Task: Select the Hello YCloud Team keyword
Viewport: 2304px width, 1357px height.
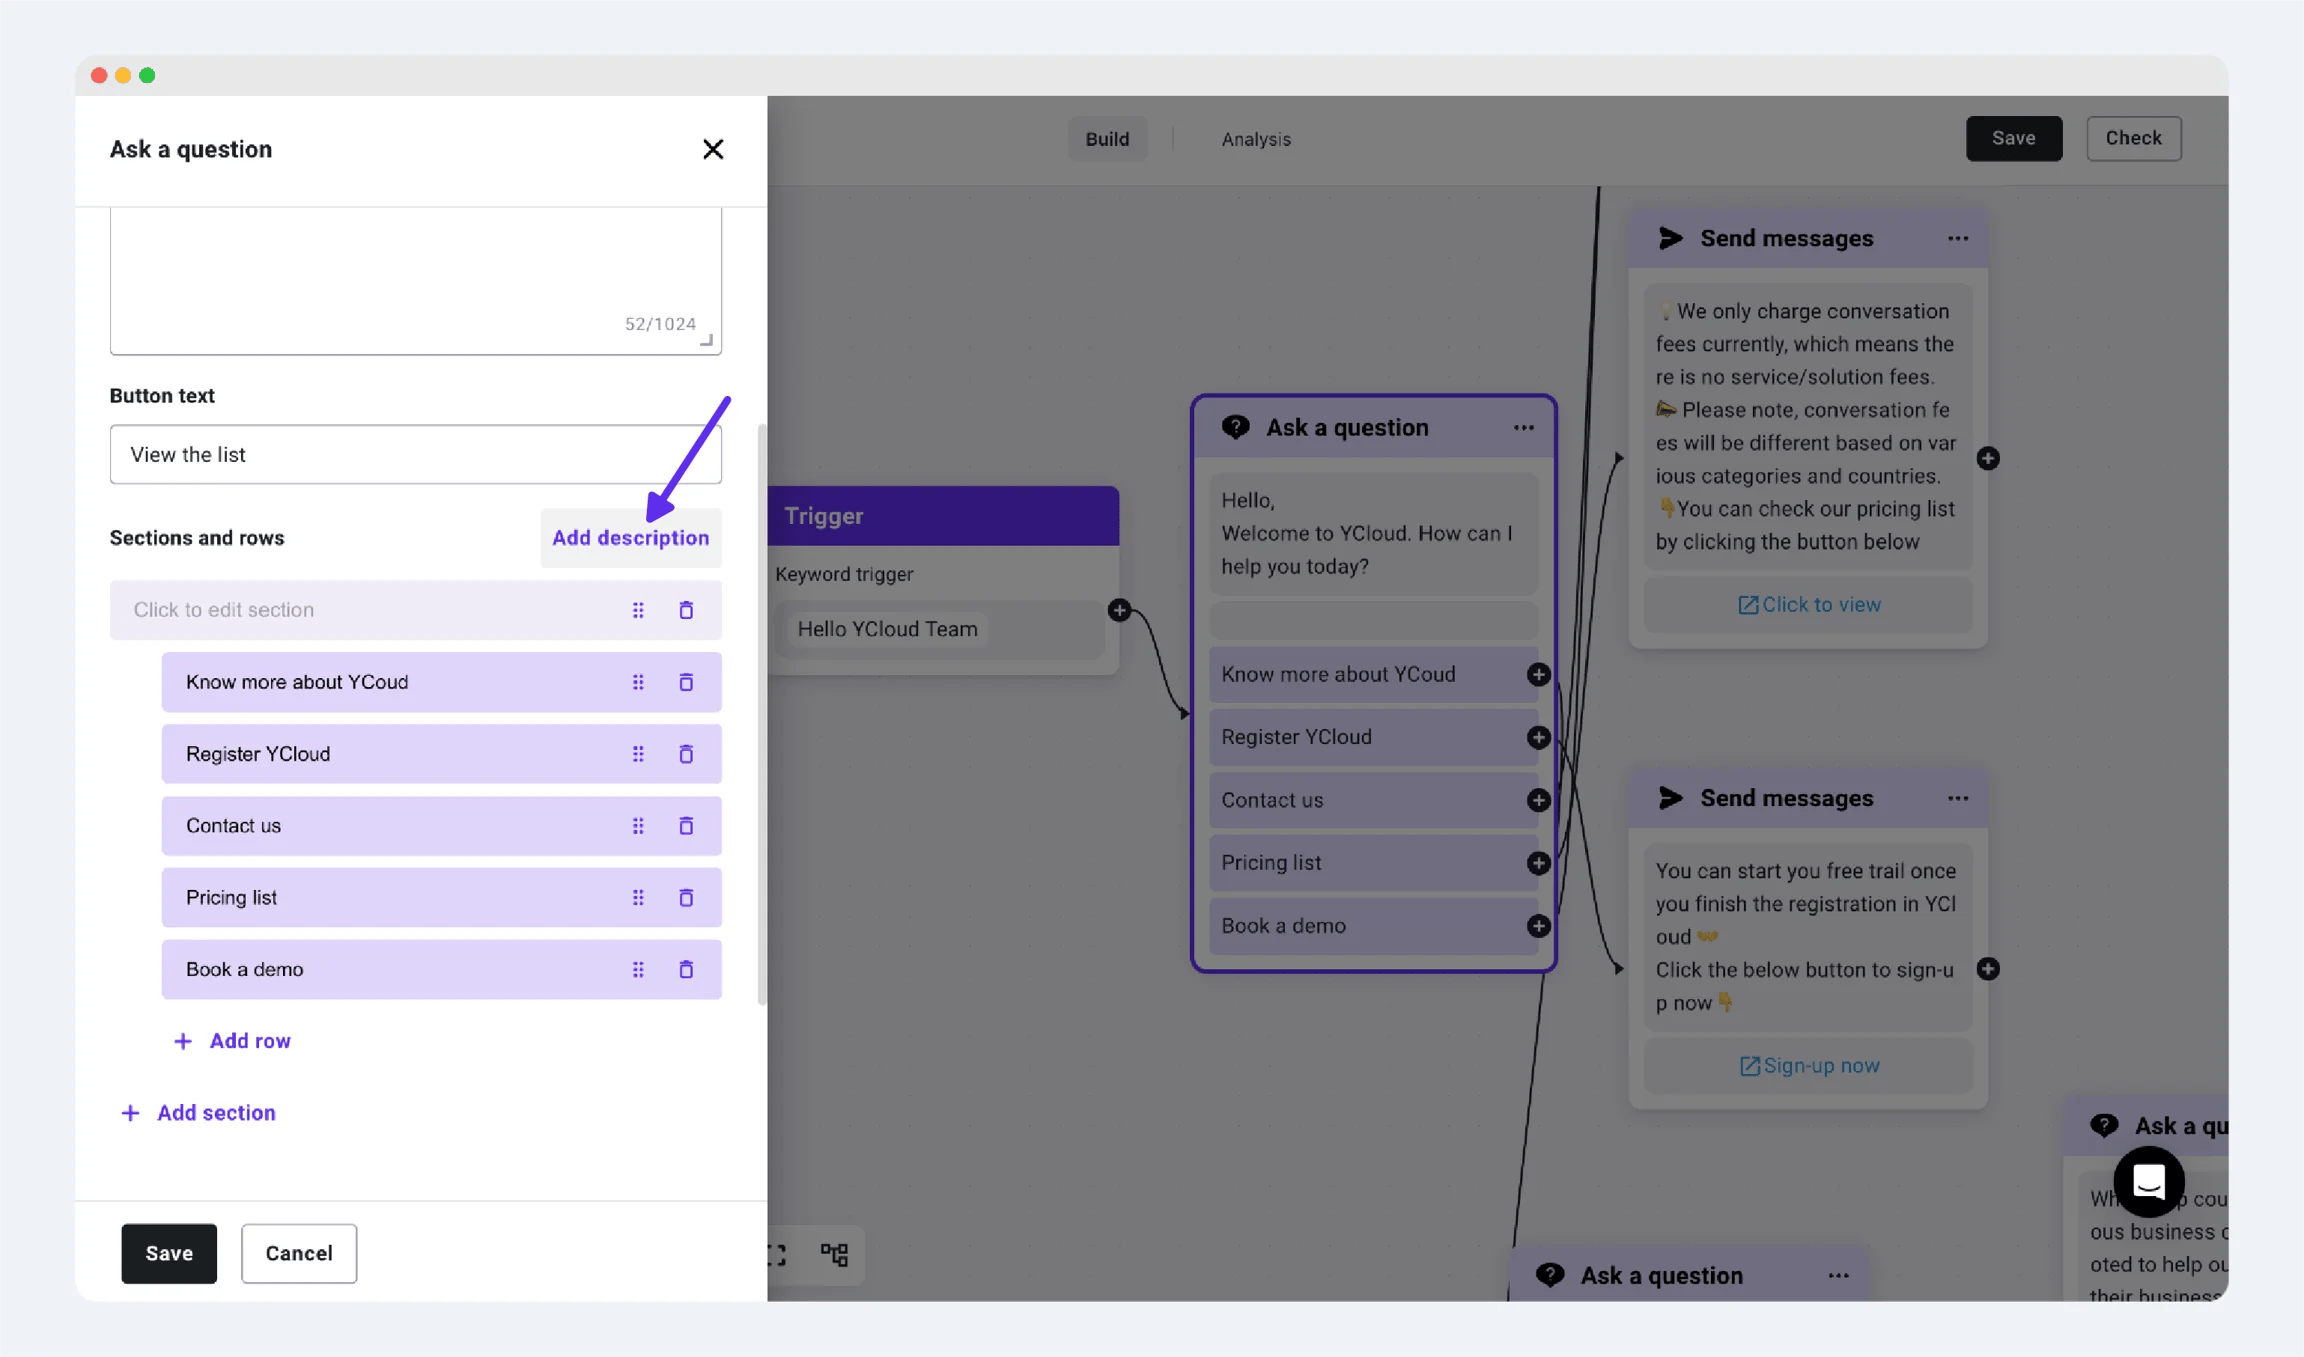Action: (887, 629)
